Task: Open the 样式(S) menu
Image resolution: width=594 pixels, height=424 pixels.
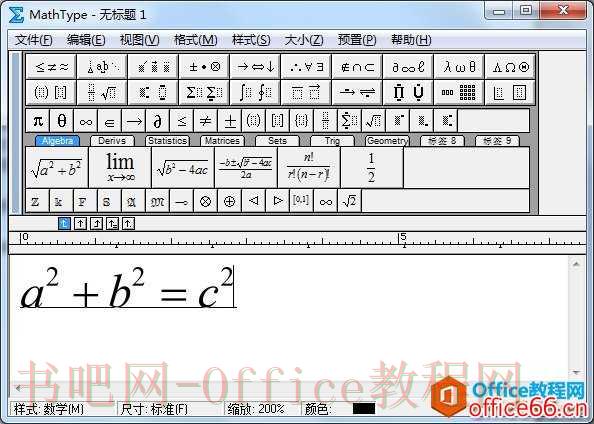Action: pyautogui.click(x=251, y=40)
